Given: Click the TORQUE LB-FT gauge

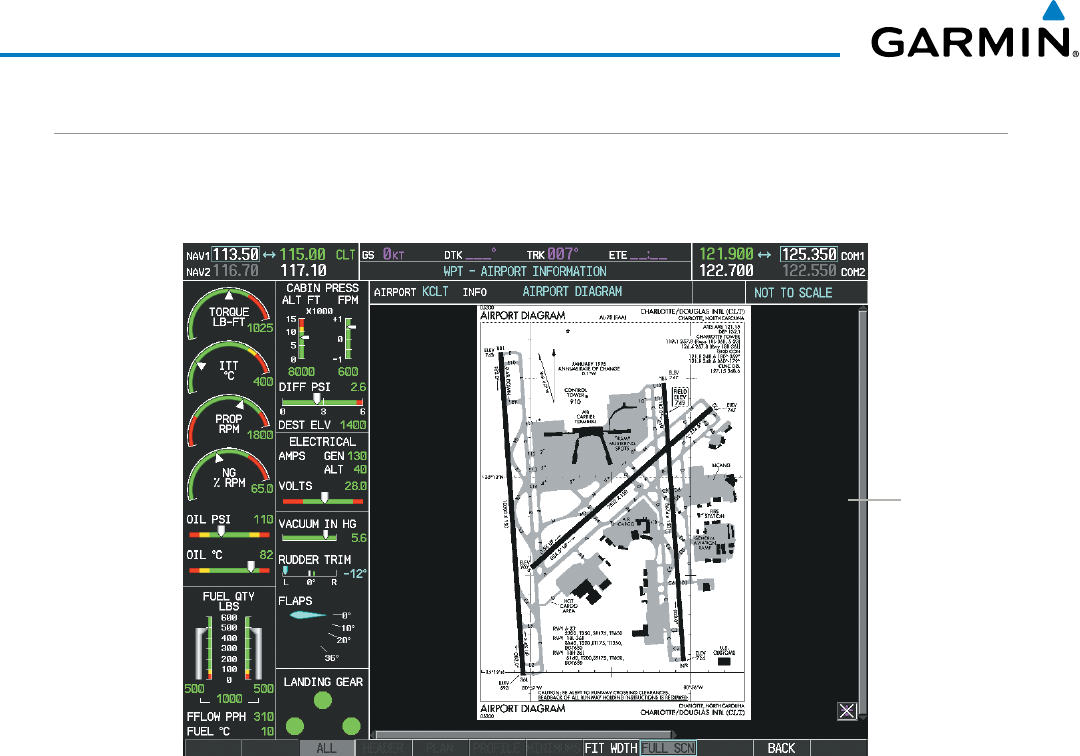Looking at the screenshot, I should [229, 313].
